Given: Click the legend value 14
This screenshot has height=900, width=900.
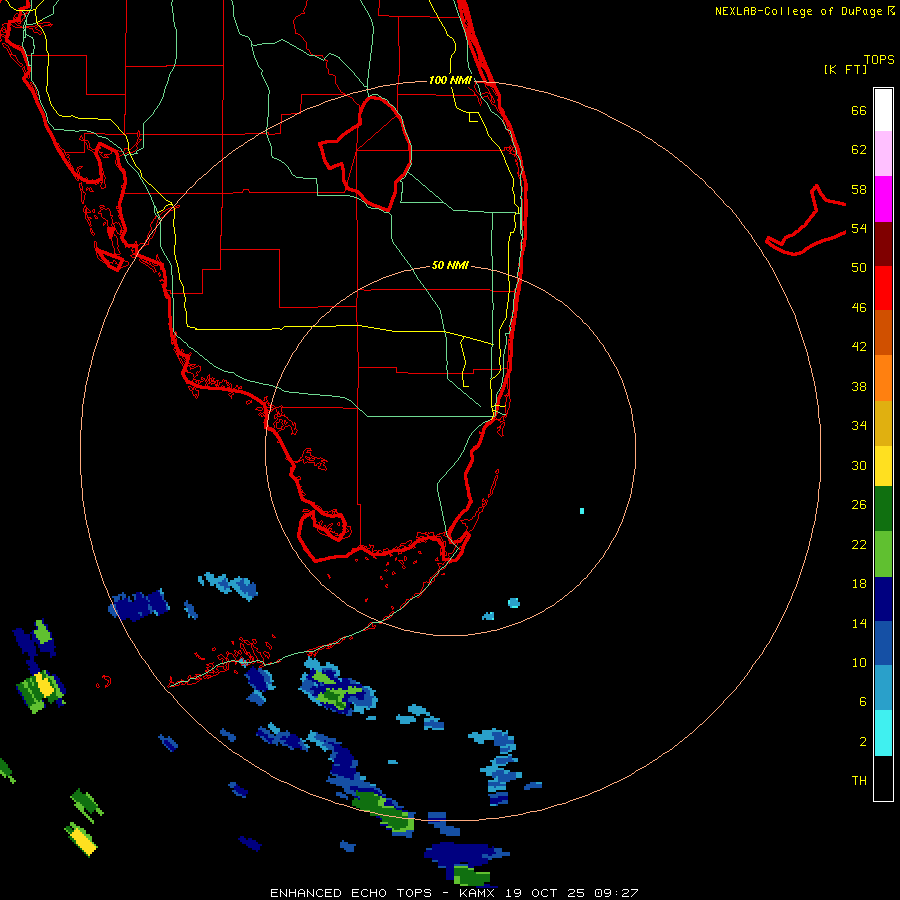Looking at the screenshot, I should click(859, 623).
